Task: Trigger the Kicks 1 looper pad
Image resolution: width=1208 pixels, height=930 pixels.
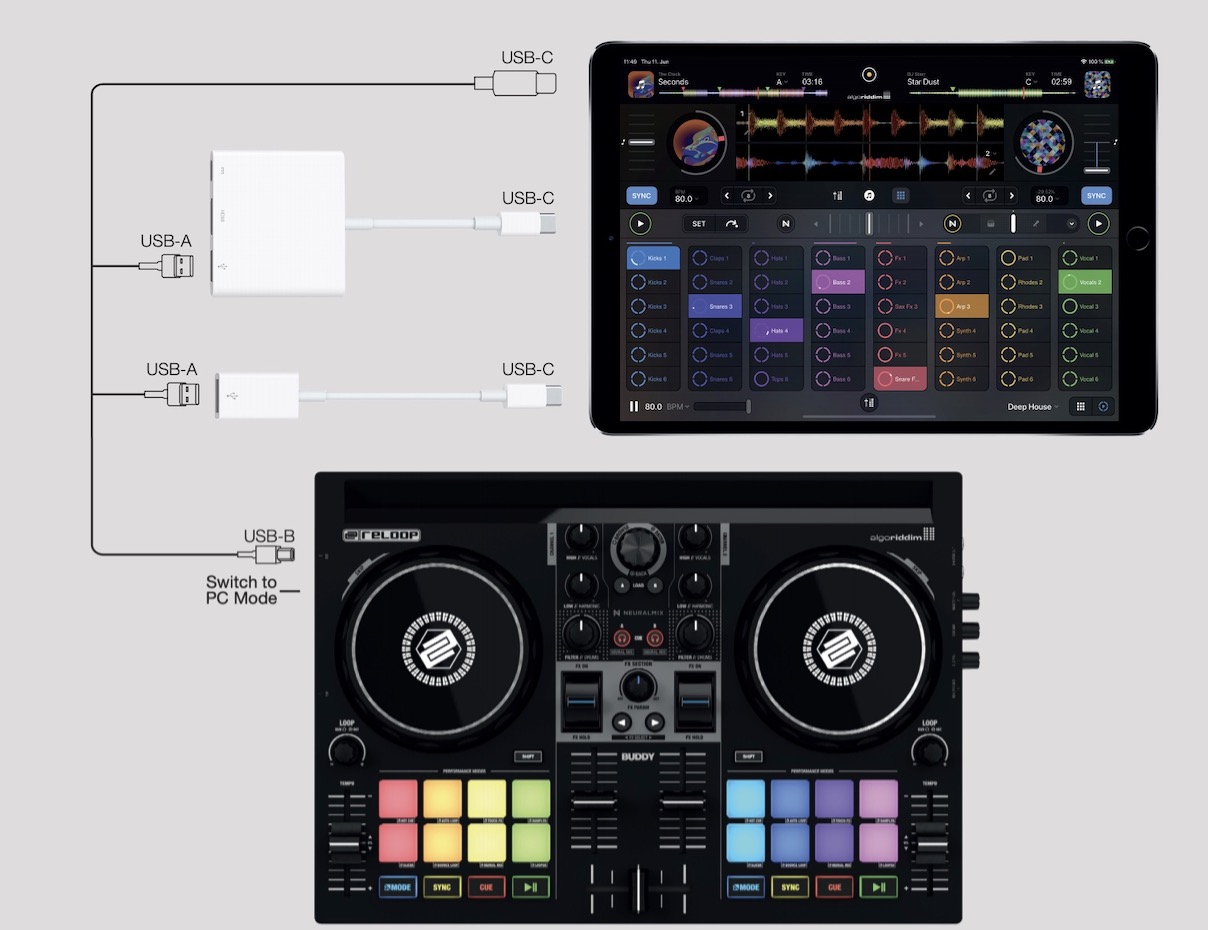Action: coord(652,257)
